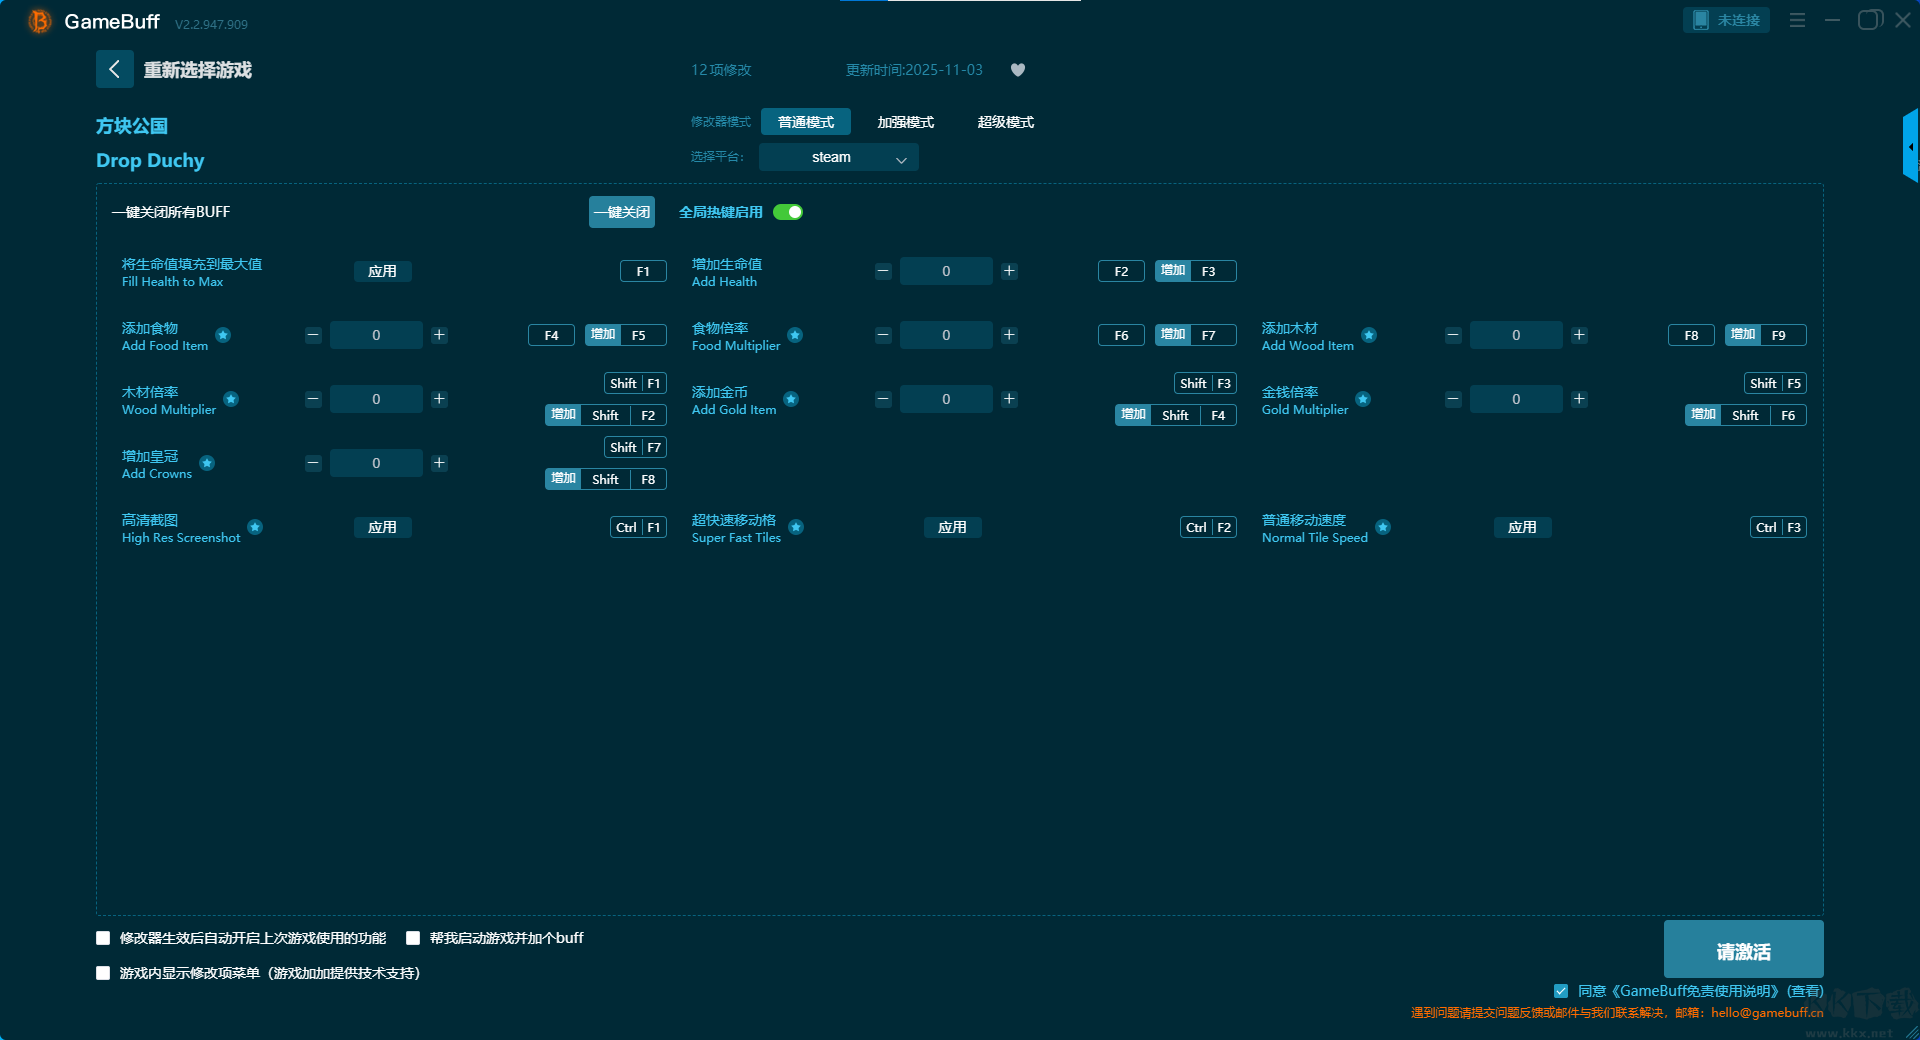Click the F4 hotkey for Add Food Item
1920x1040 pixels.
point(551,335)
